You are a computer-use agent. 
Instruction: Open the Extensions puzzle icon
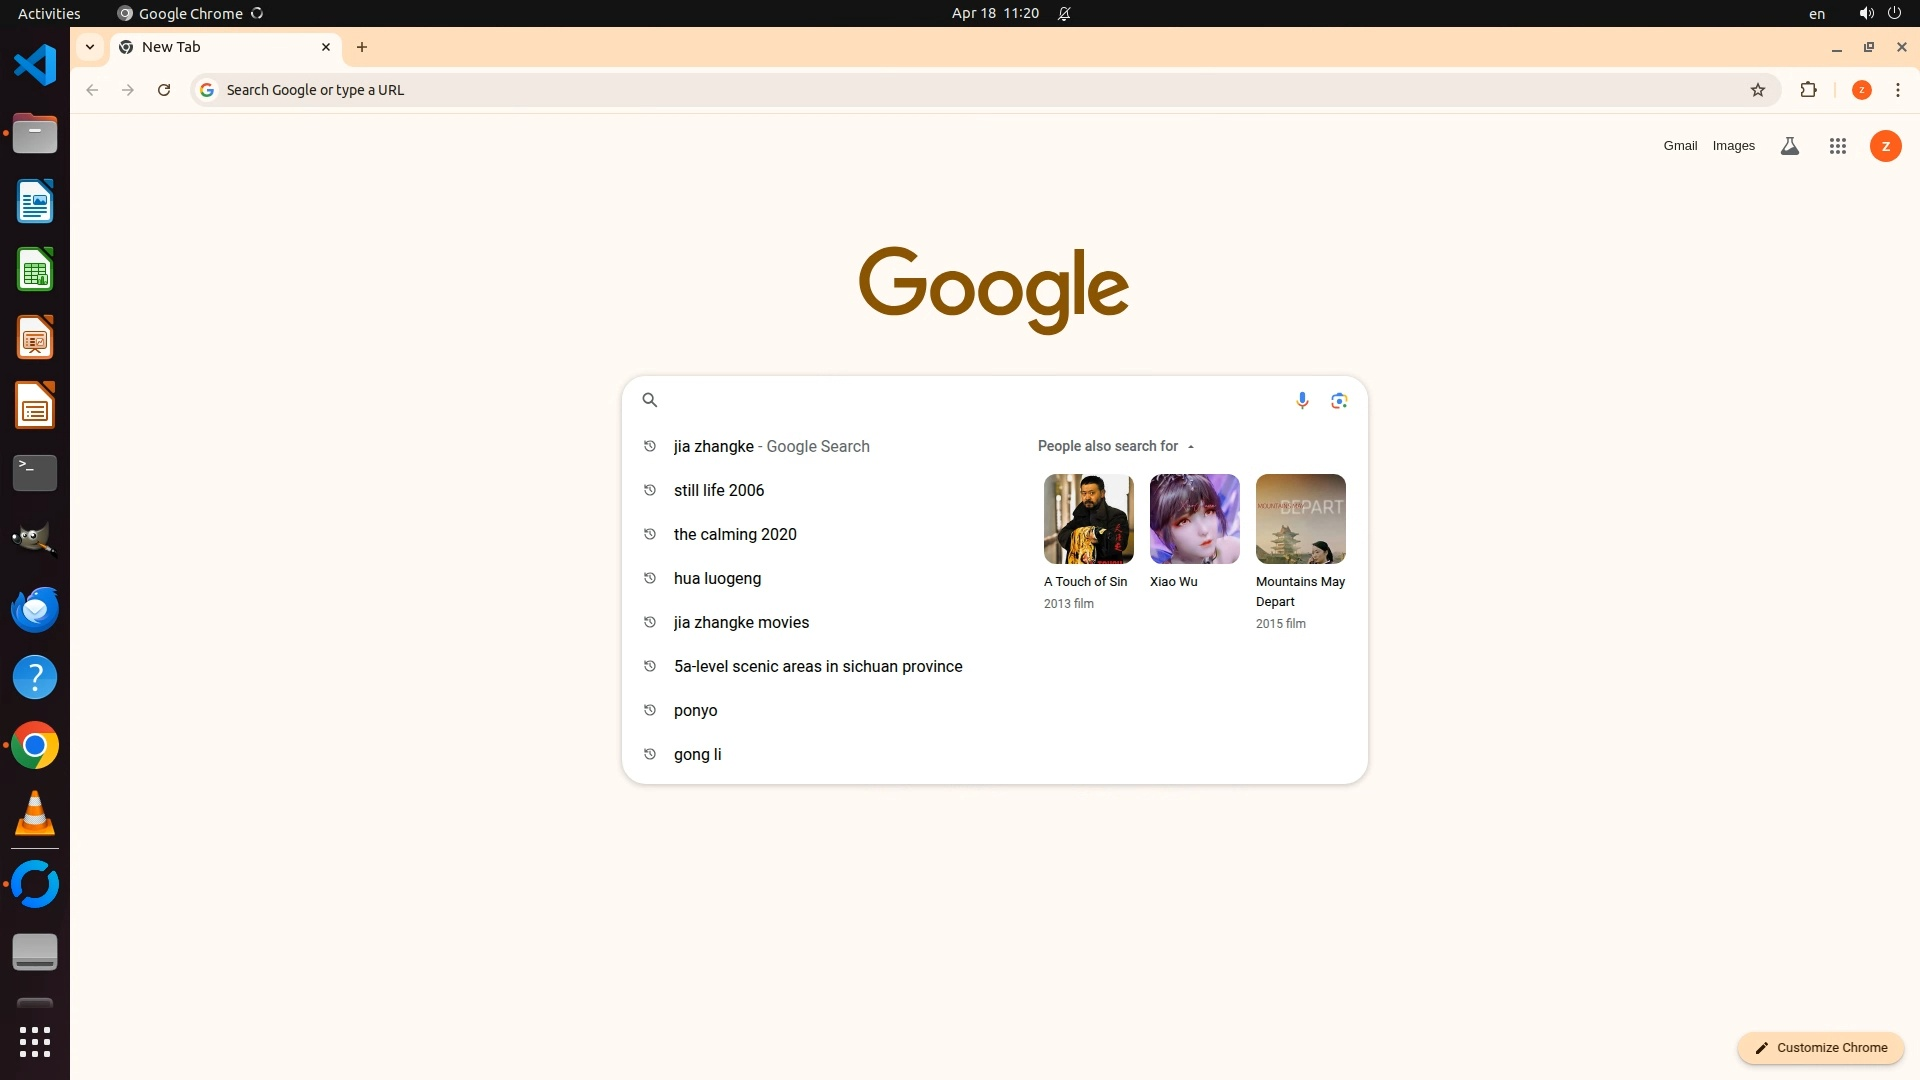coord(1808,90)
